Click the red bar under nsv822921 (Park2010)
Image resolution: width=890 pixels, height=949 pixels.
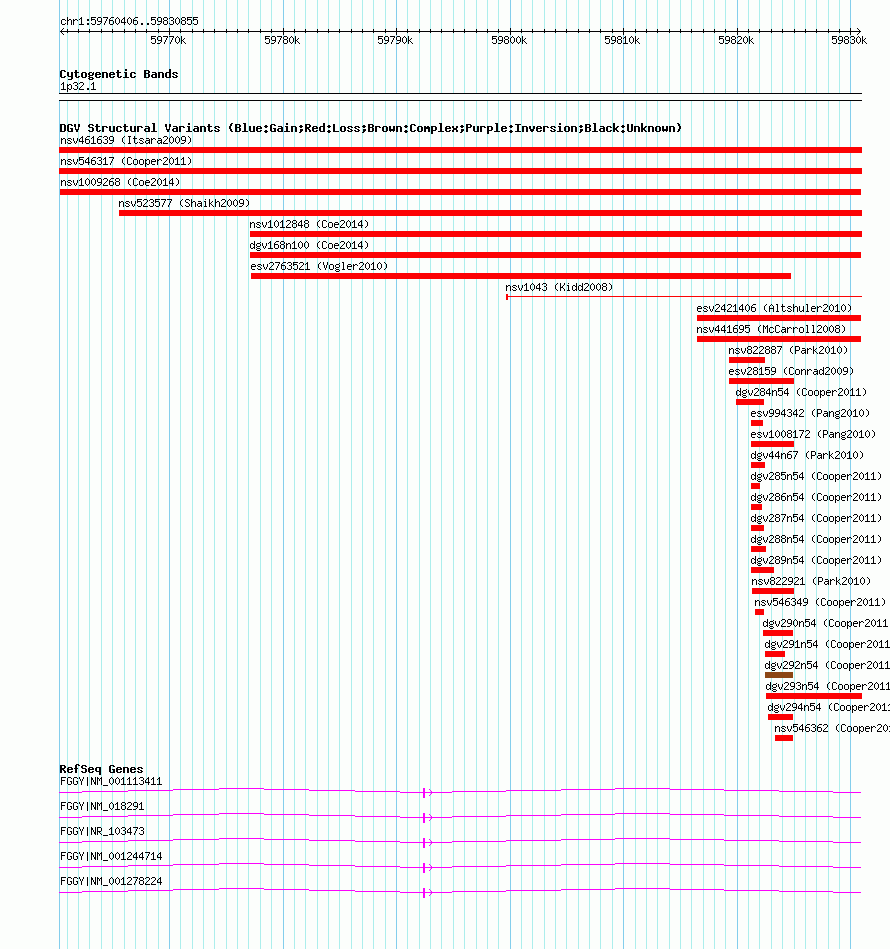click(x=773, y=591)
